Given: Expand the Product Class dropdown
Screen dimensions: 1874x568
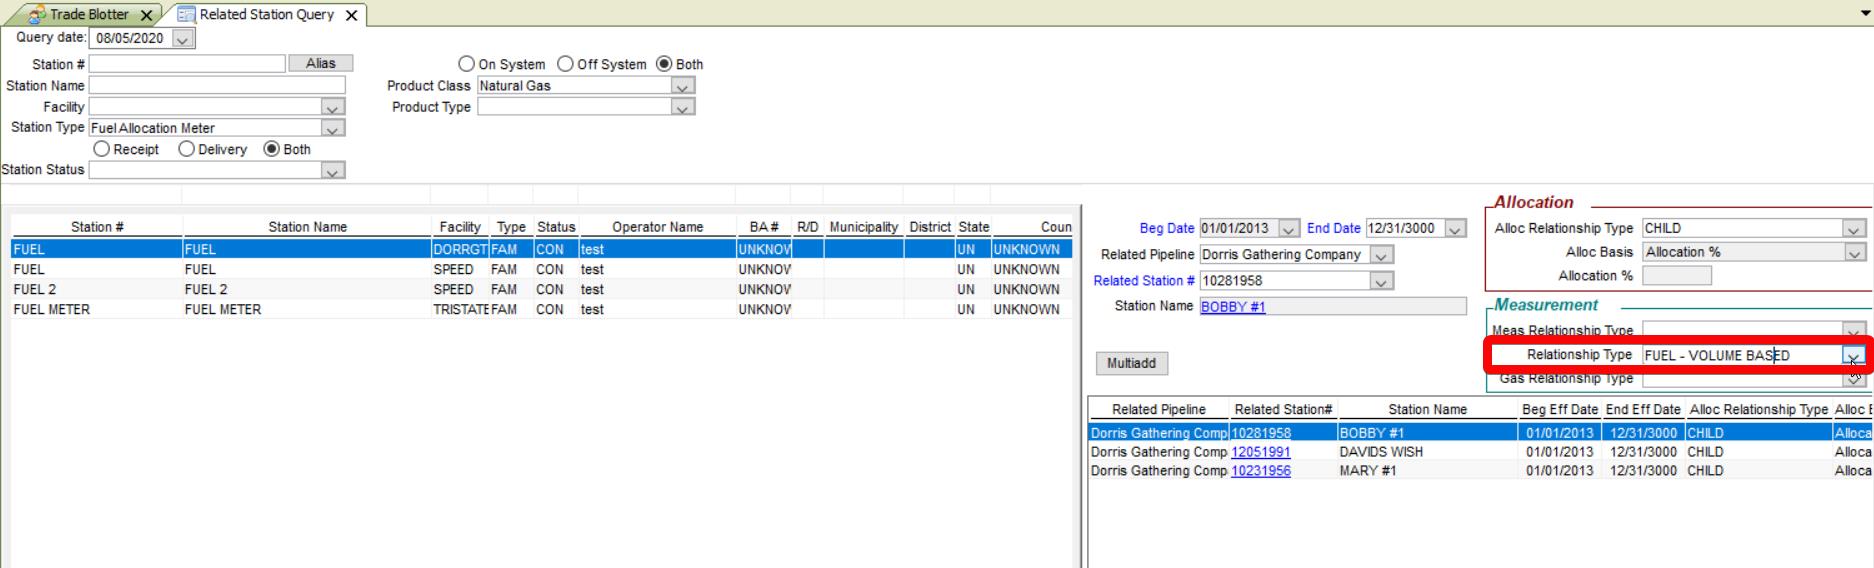Looking at the screenshot, I should click(x=682, y=86).
